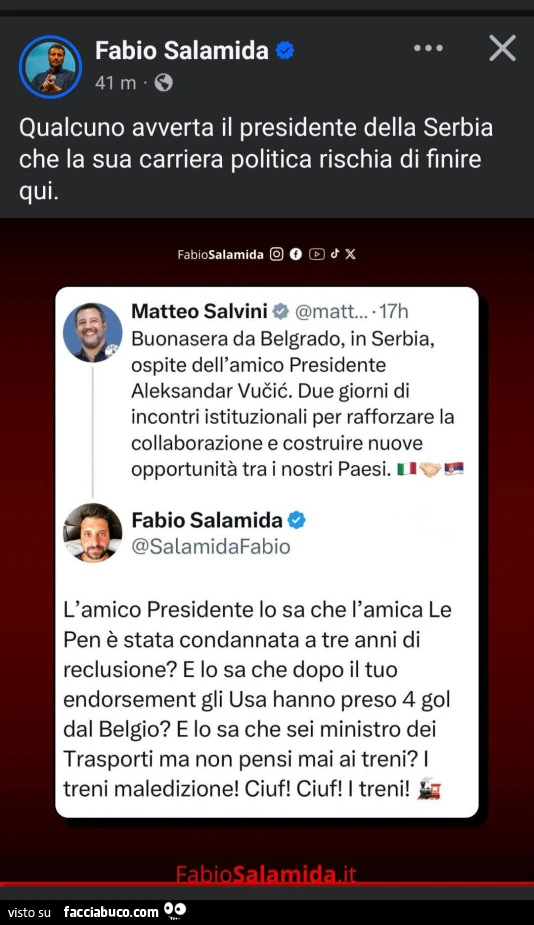Click the Facebook icon in the banner

(x=296, y=254)
